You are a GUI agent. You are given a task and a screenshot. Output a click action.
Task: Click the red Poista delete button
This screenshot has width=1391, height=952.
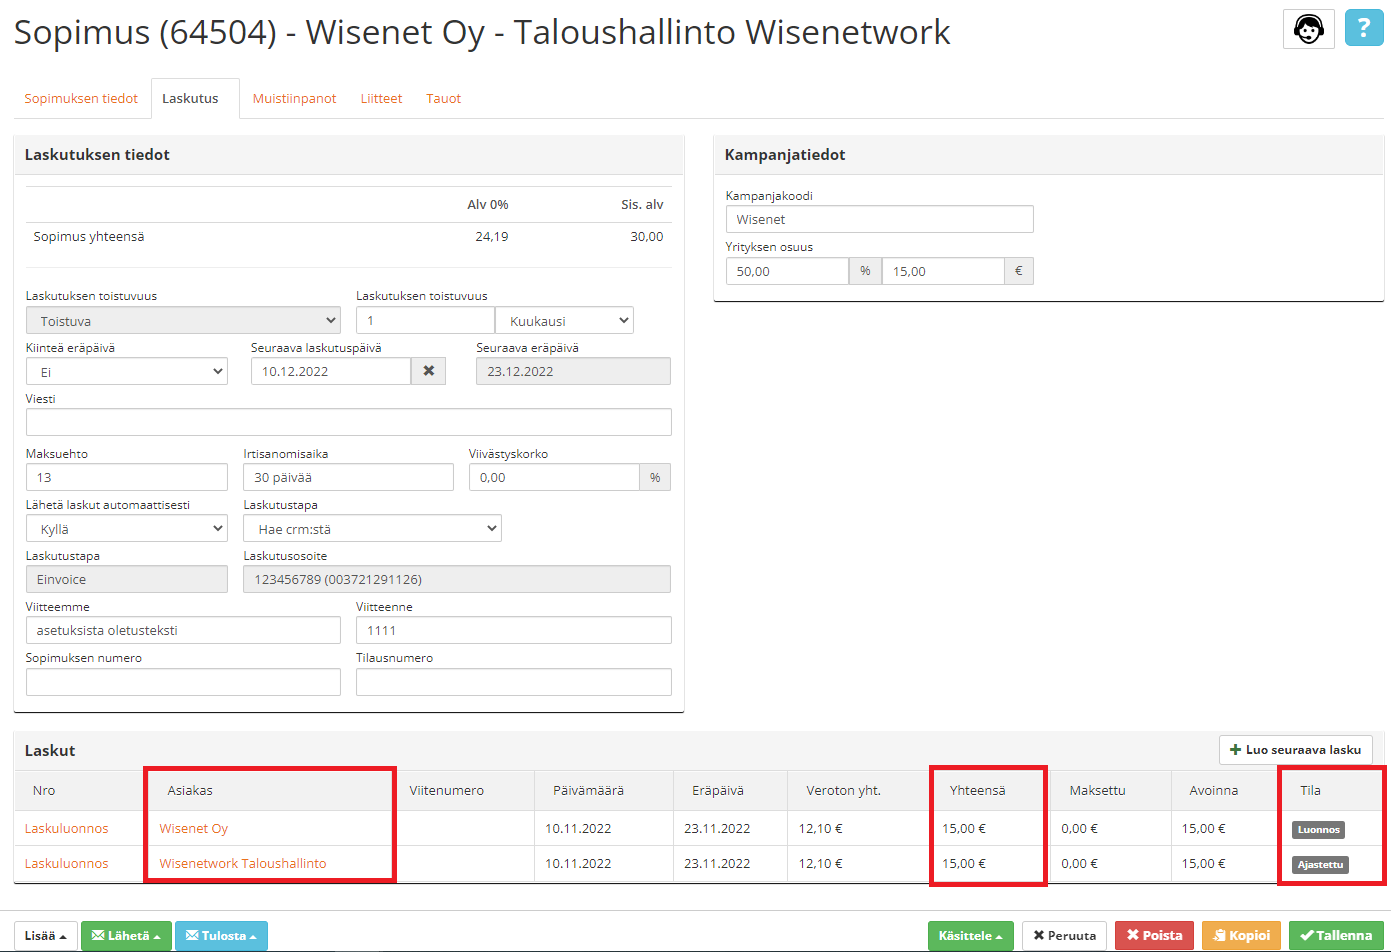pyautogui.click(x=1154, y=936)
